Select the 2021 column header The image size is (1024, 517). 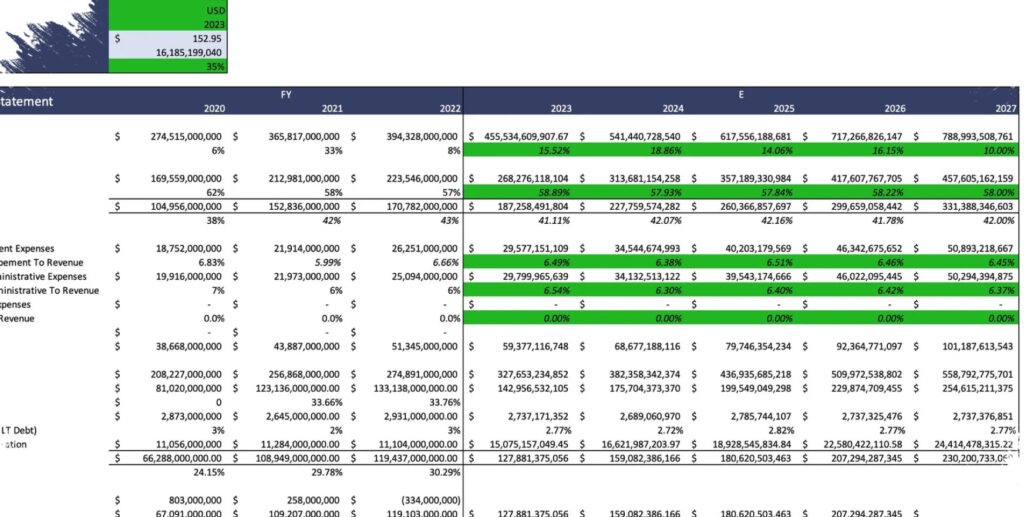click(x=332, y=108)
